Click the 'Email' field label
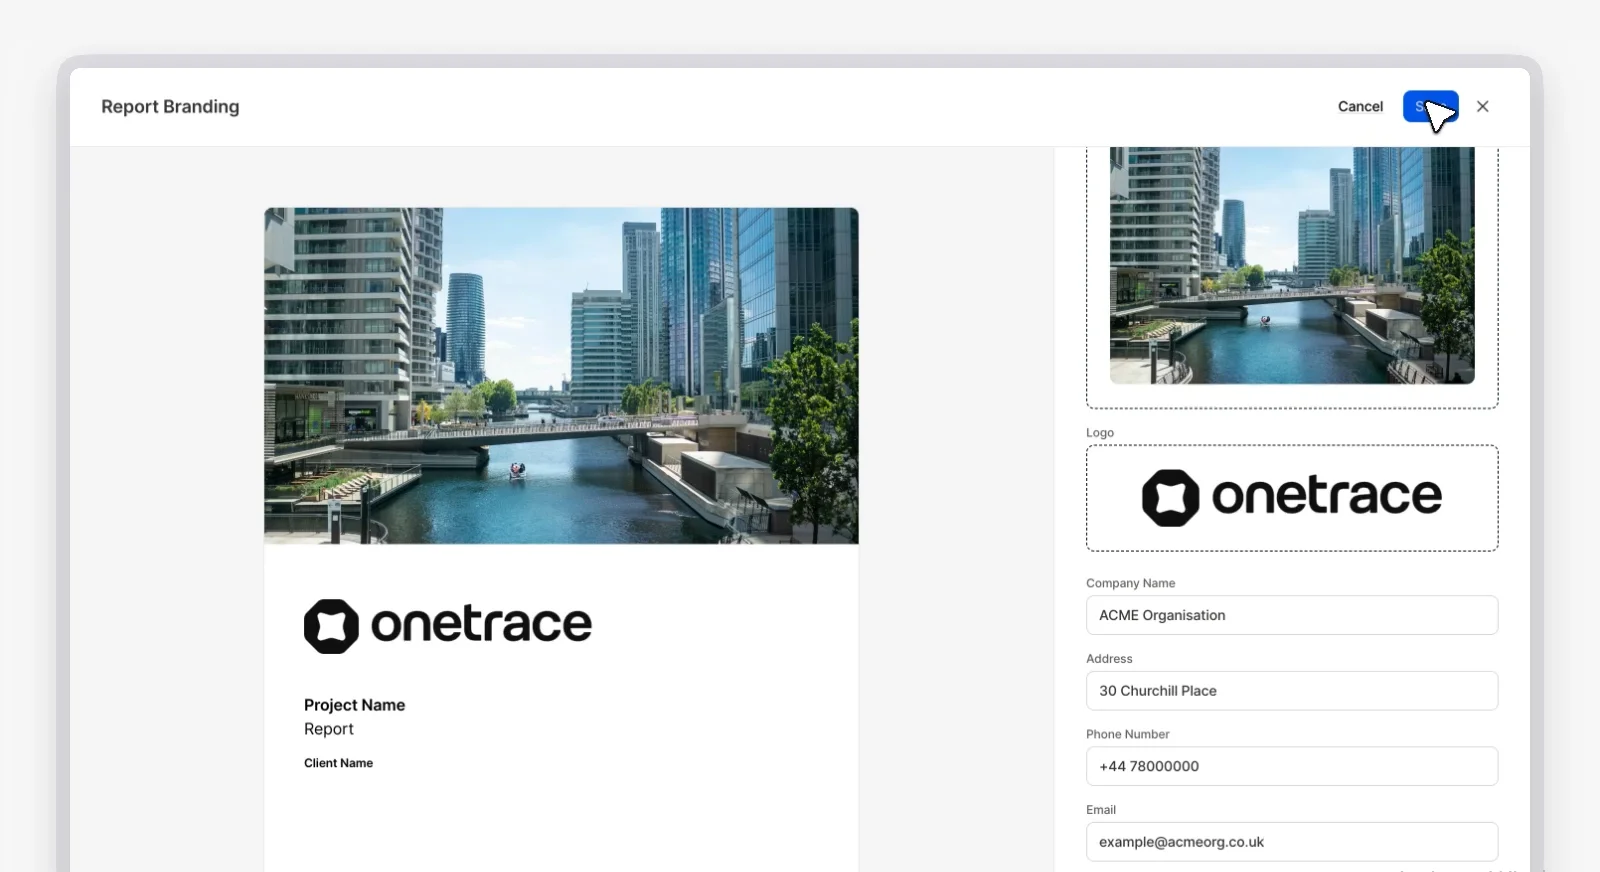 1101,810
